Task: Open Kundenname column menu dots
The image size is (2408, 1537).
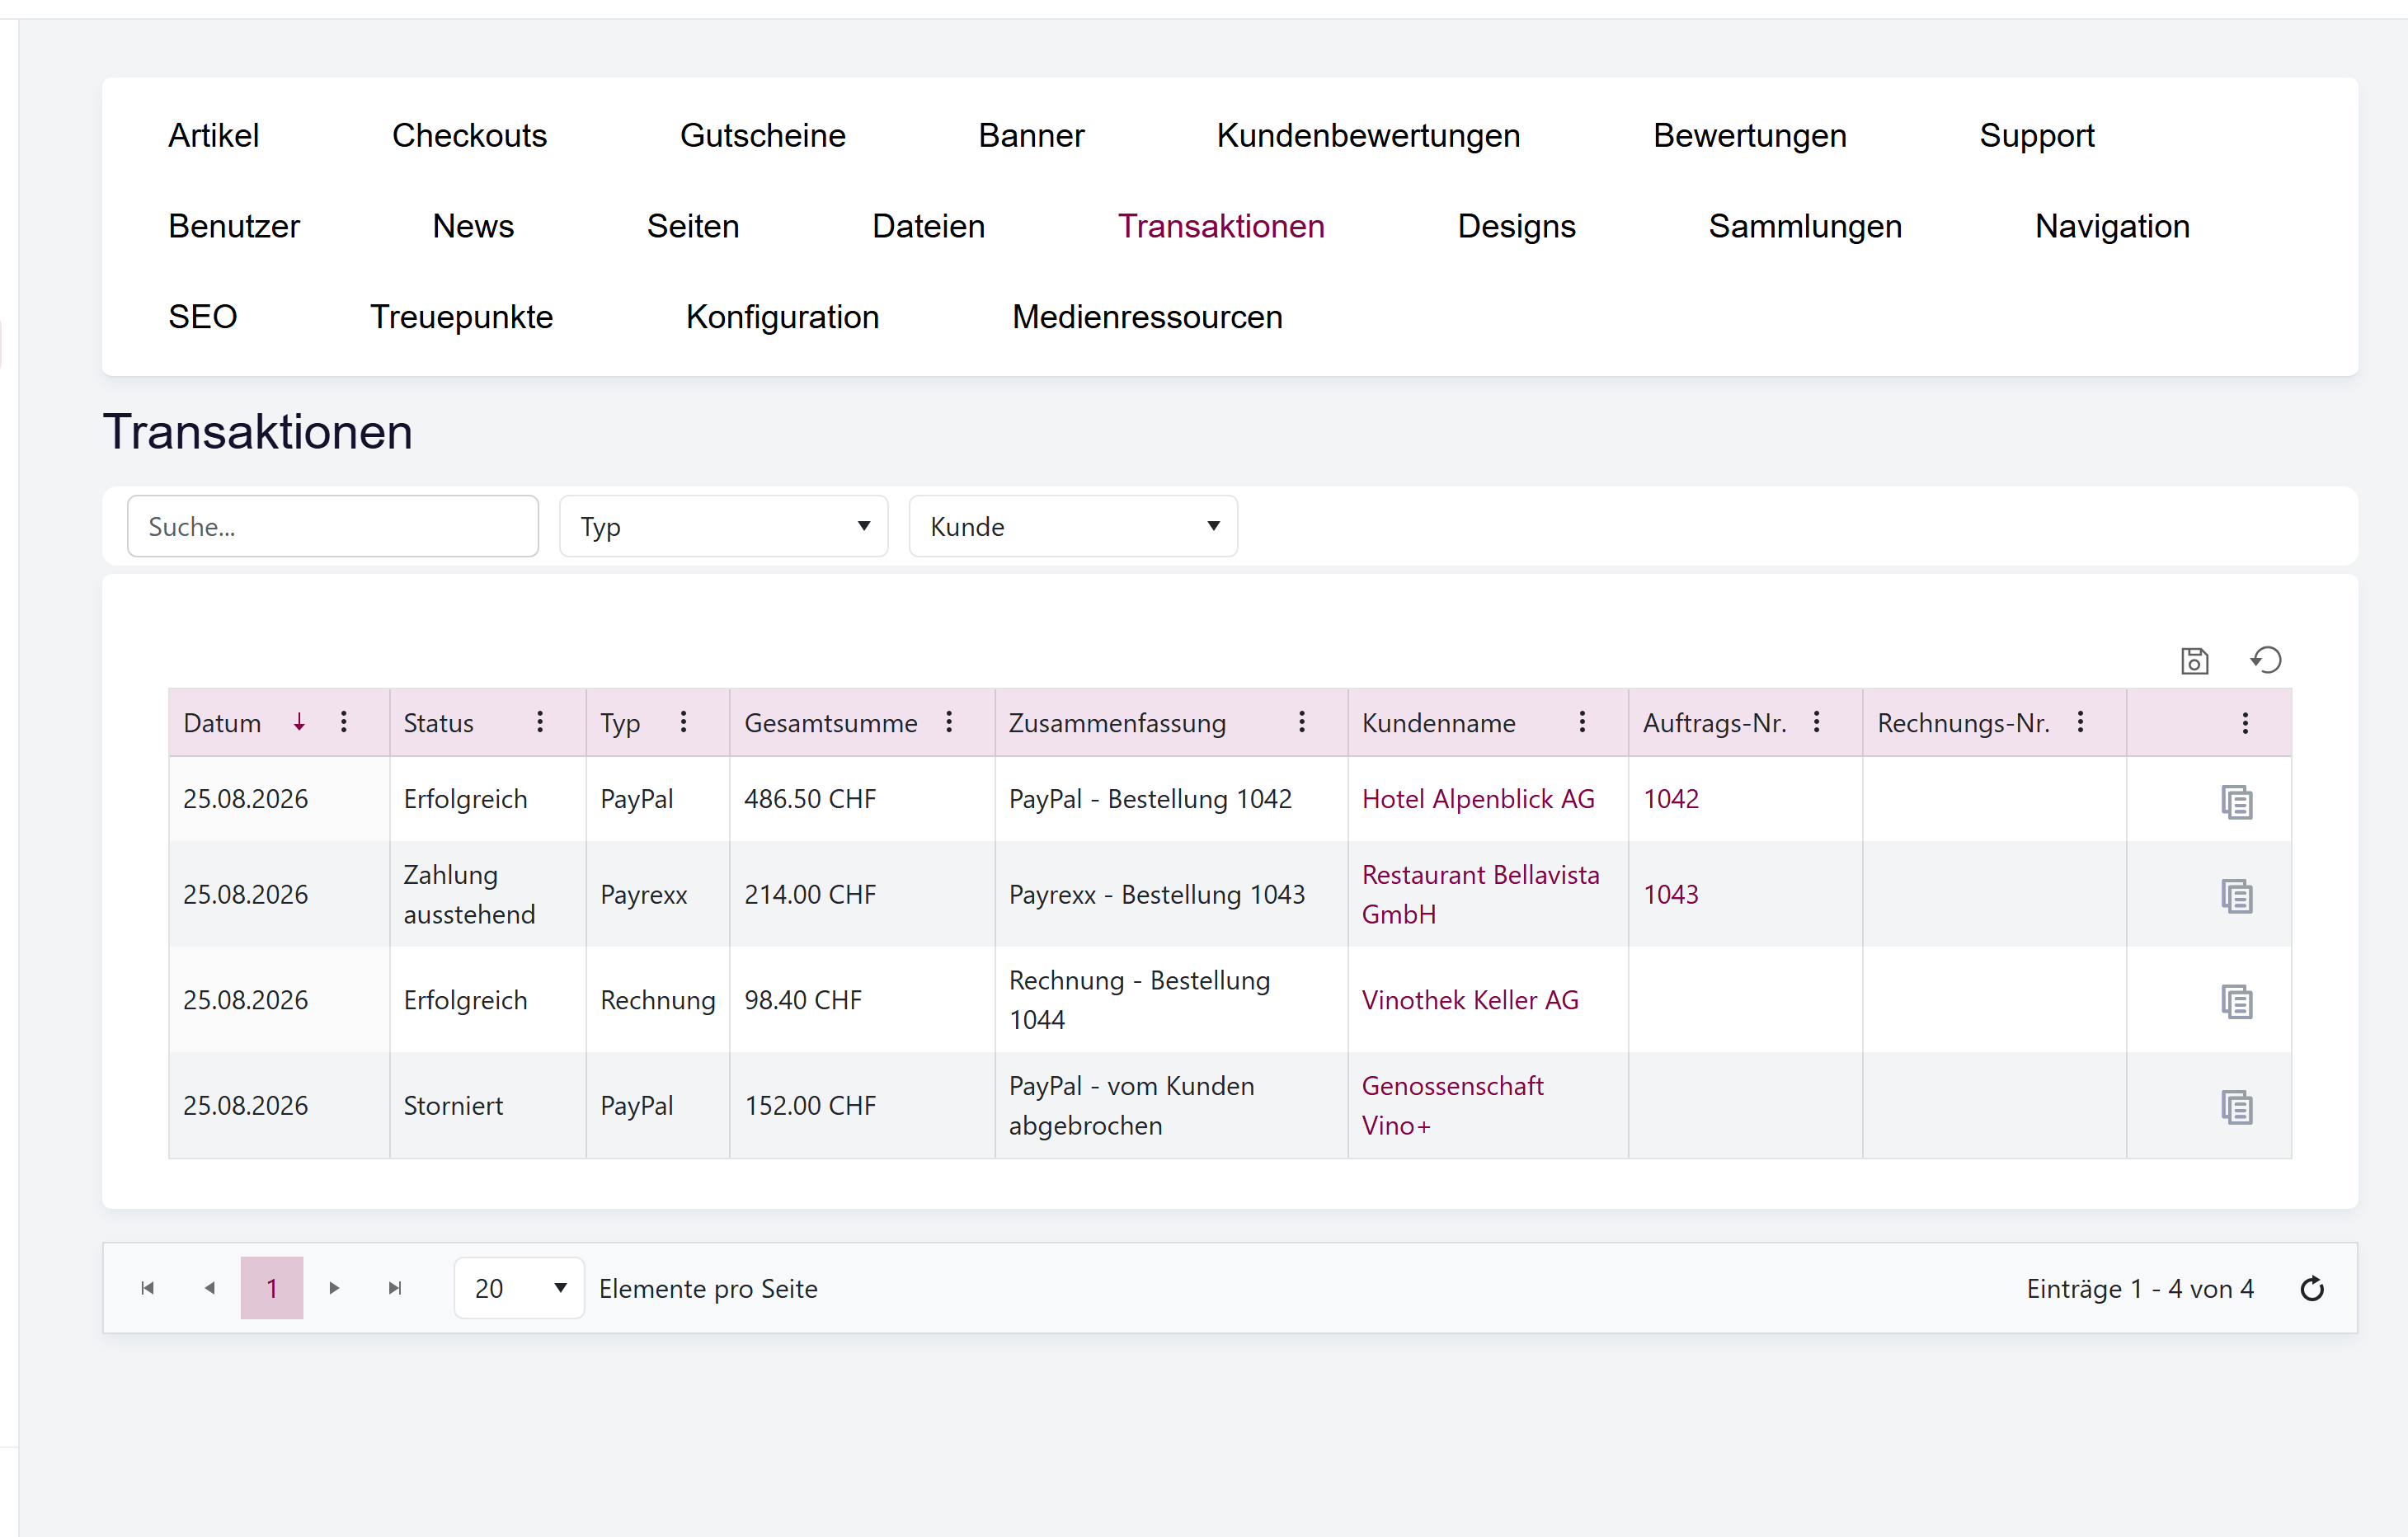Action: (1582, 722)
